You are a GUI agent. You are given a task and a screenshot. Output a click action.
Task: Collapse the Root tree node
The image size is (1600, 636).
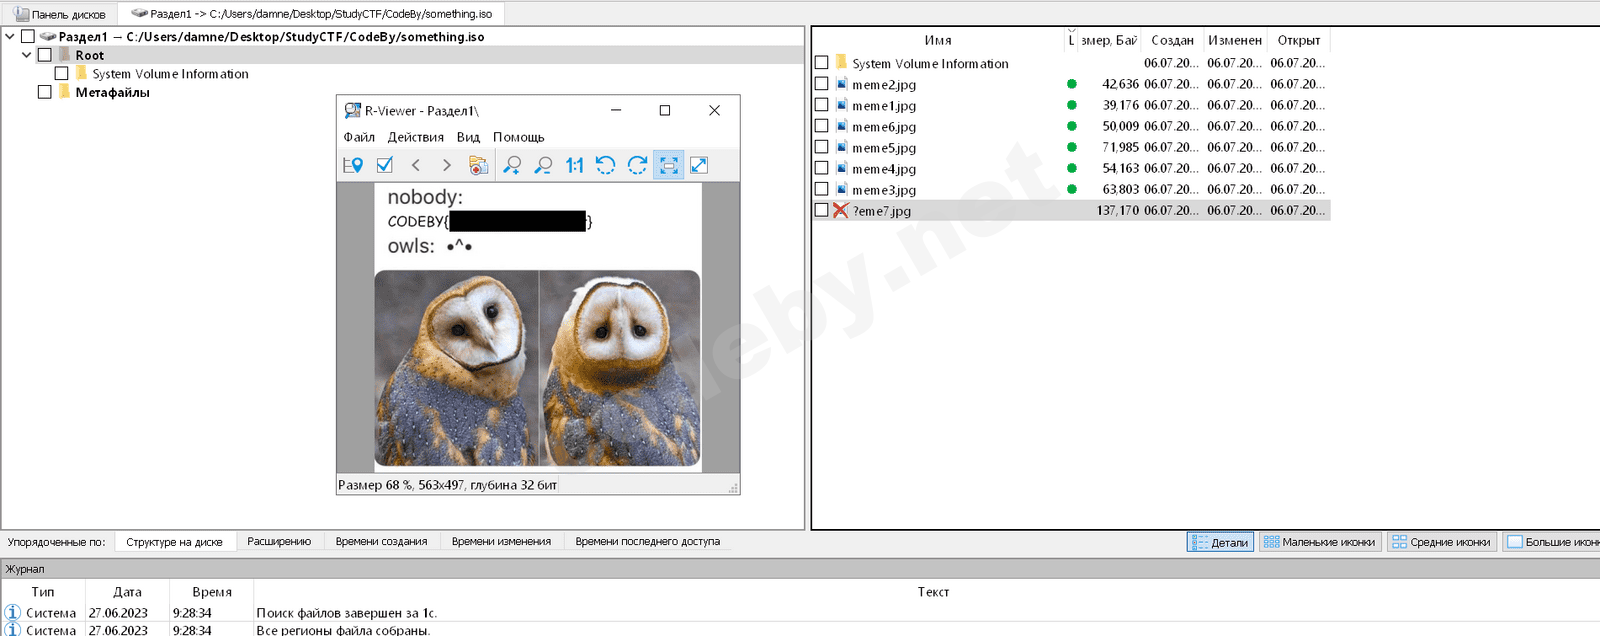[x=27, y=55]
